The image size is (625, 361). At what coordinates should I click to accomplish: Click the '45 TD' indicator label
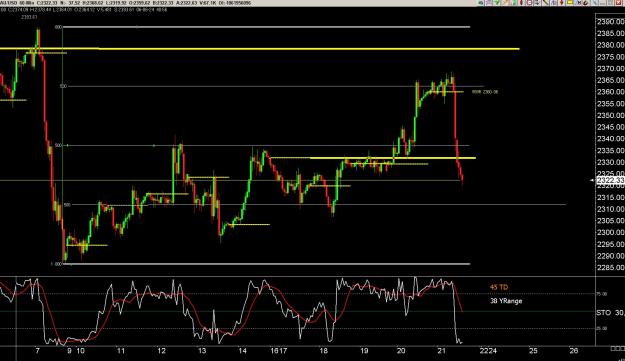[499, 287]
